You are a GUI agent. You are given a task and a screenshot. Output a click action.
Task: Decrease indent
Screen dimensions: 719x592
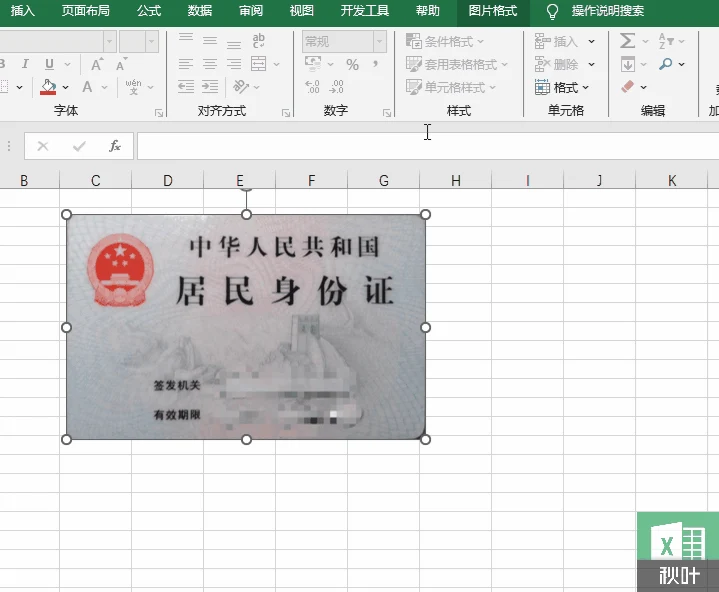click(186, 87)
